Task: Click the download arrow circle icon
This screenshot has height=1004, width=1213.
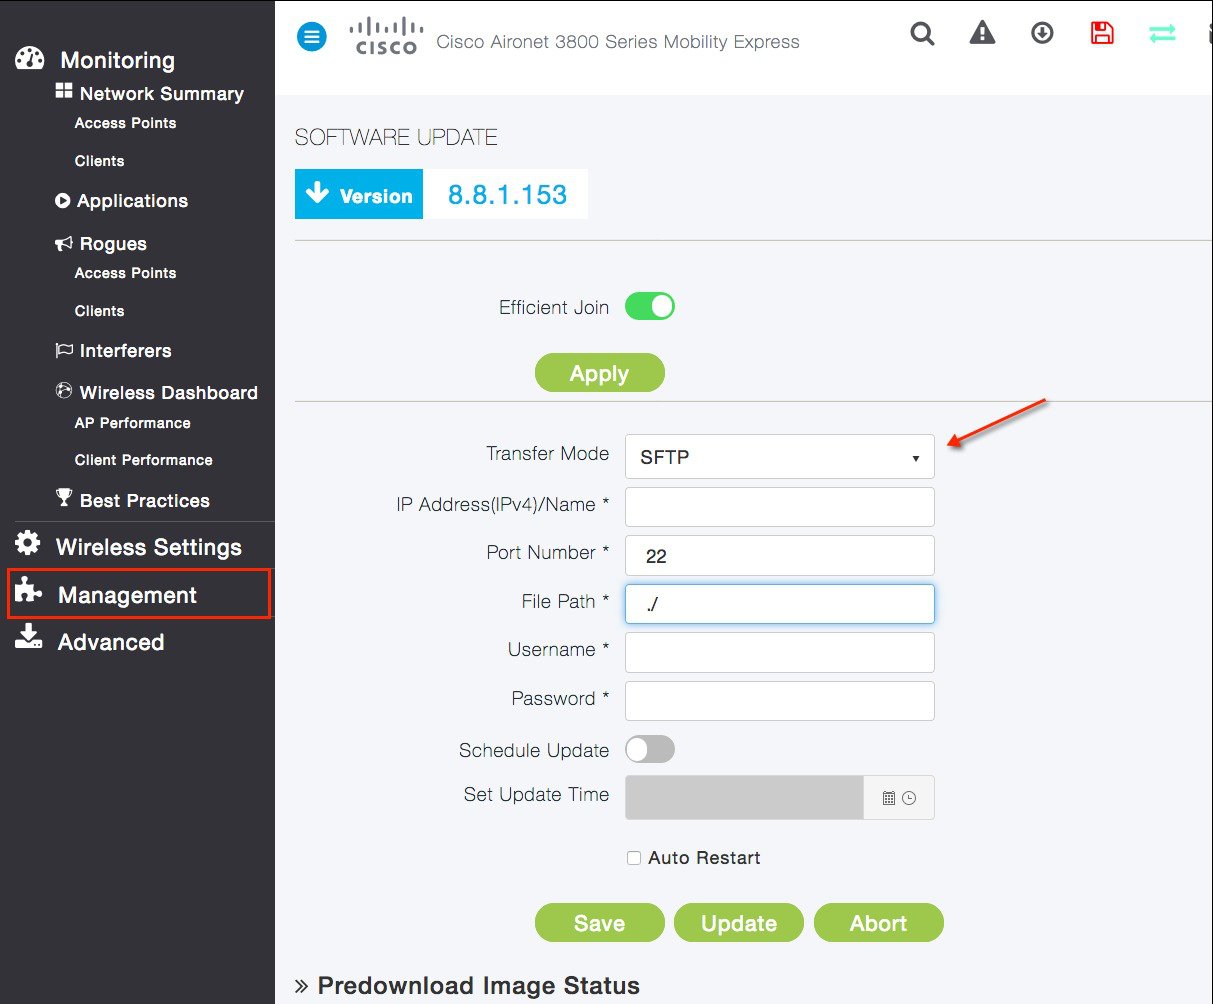Action: (x=1042, y=33)
